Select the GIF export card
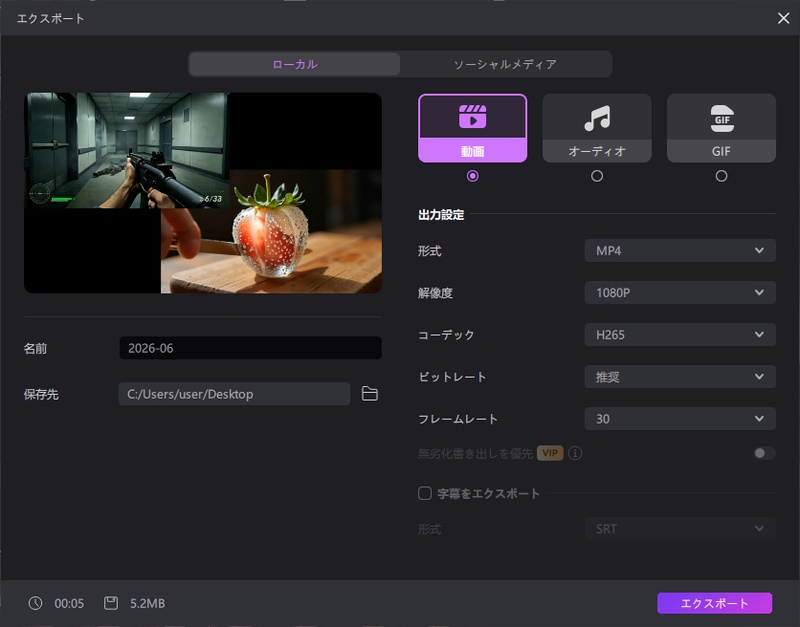This screenshot has width=800, height=627. (x=721, y=128)
